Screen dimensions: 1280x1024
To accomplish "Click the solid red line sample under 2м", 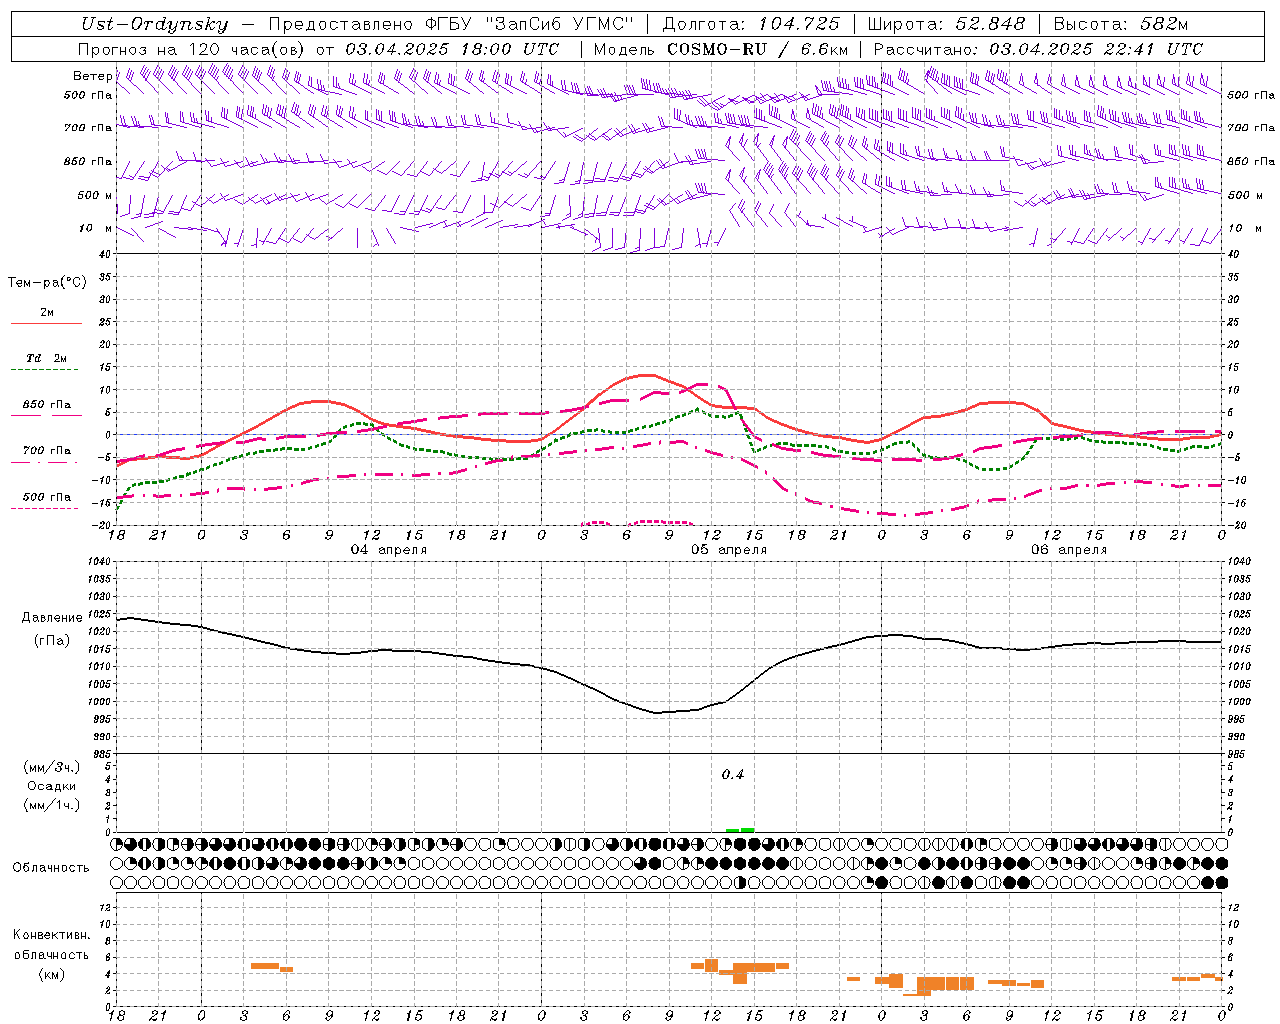I will point(46,323).
